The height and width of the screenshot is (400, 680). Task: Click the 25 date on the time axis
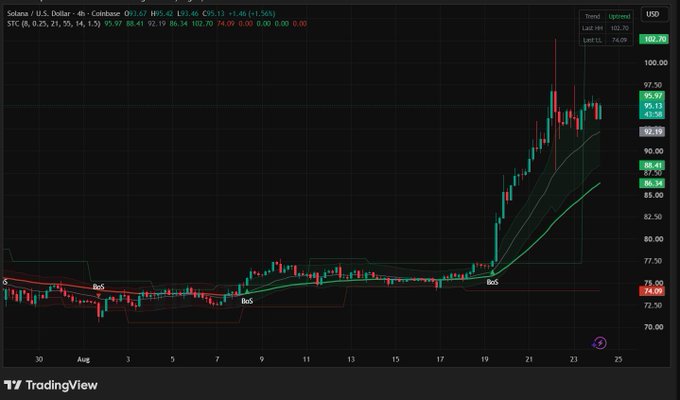(x=618, y=359)
